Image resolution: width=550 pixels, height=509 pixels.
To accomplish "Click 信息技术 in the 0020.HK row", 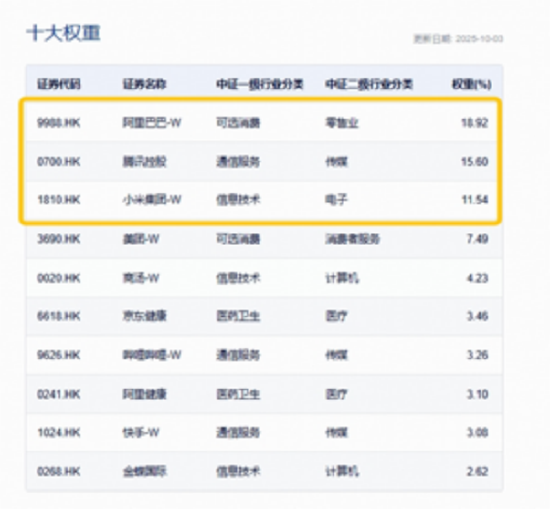I will pyautogui.click(x=238, y=278).
